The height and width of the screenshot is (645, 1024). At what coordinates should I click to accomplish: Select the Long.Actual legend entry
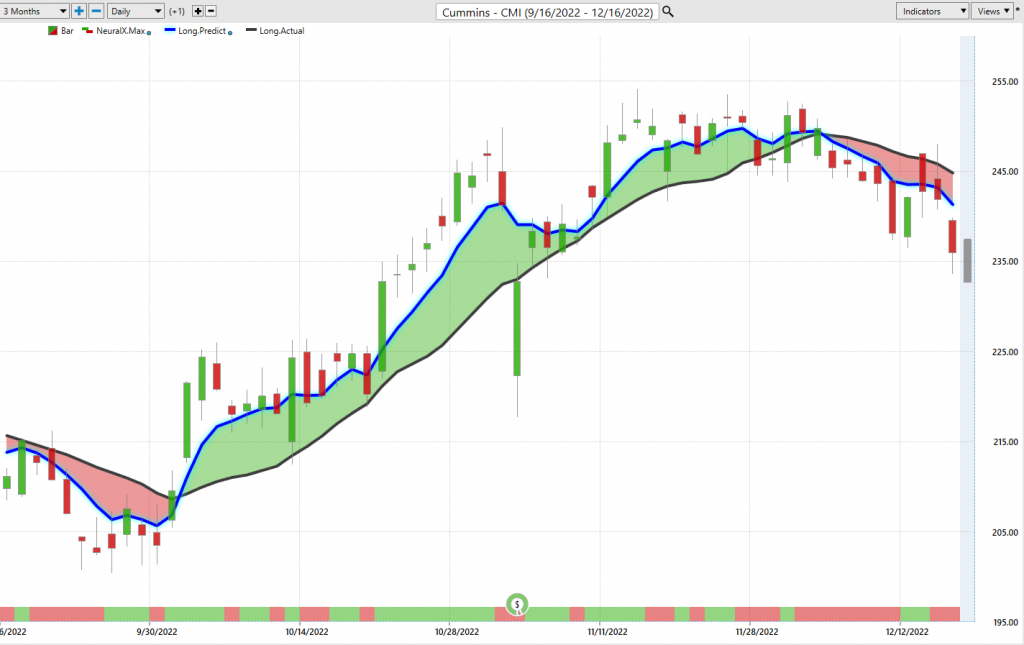[281, 31]
